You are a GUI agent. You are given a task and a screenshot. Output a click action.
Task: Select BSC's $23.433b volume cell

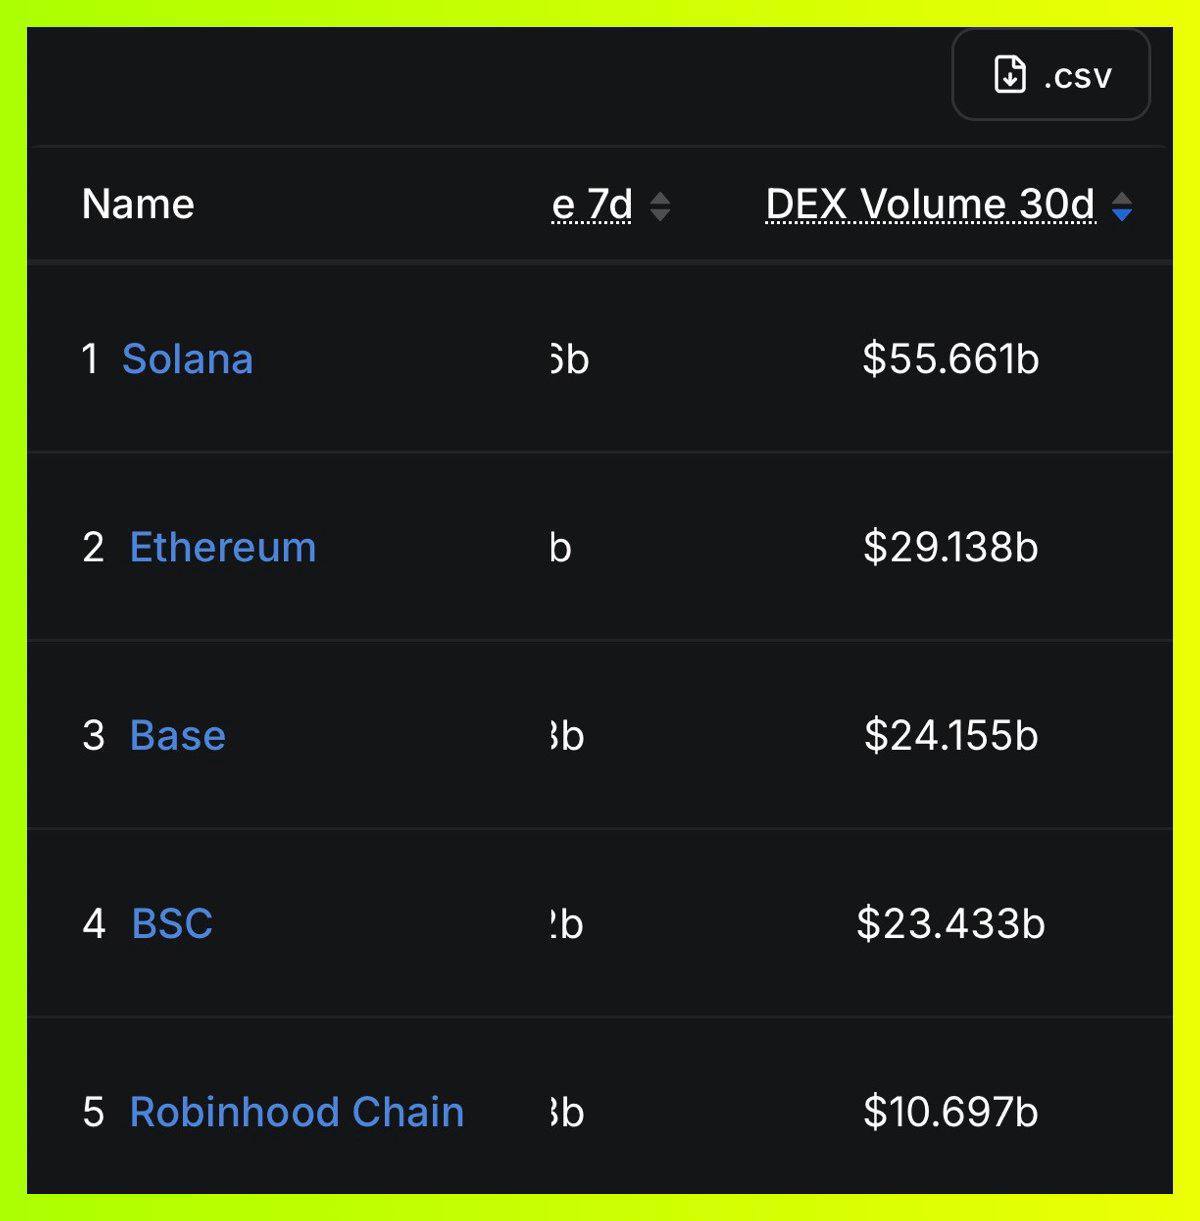click(951, 923)
